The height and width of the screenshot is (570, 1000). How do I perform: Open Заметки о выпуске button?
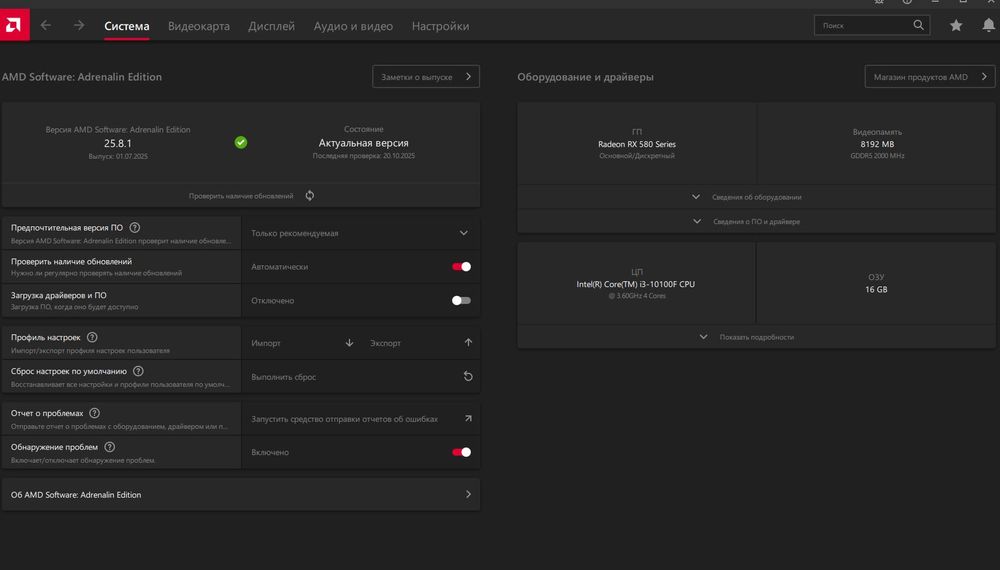tap(426, 77)
